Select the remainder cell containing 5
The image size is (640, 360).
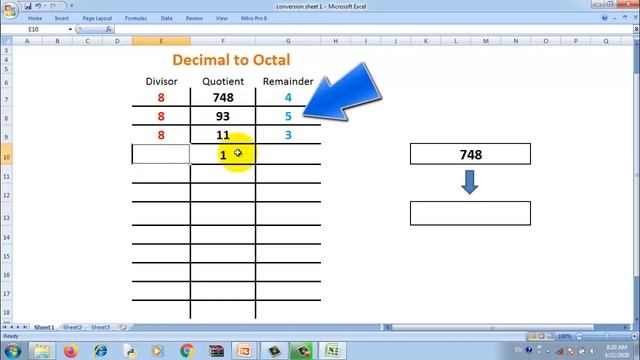point(288,116)
